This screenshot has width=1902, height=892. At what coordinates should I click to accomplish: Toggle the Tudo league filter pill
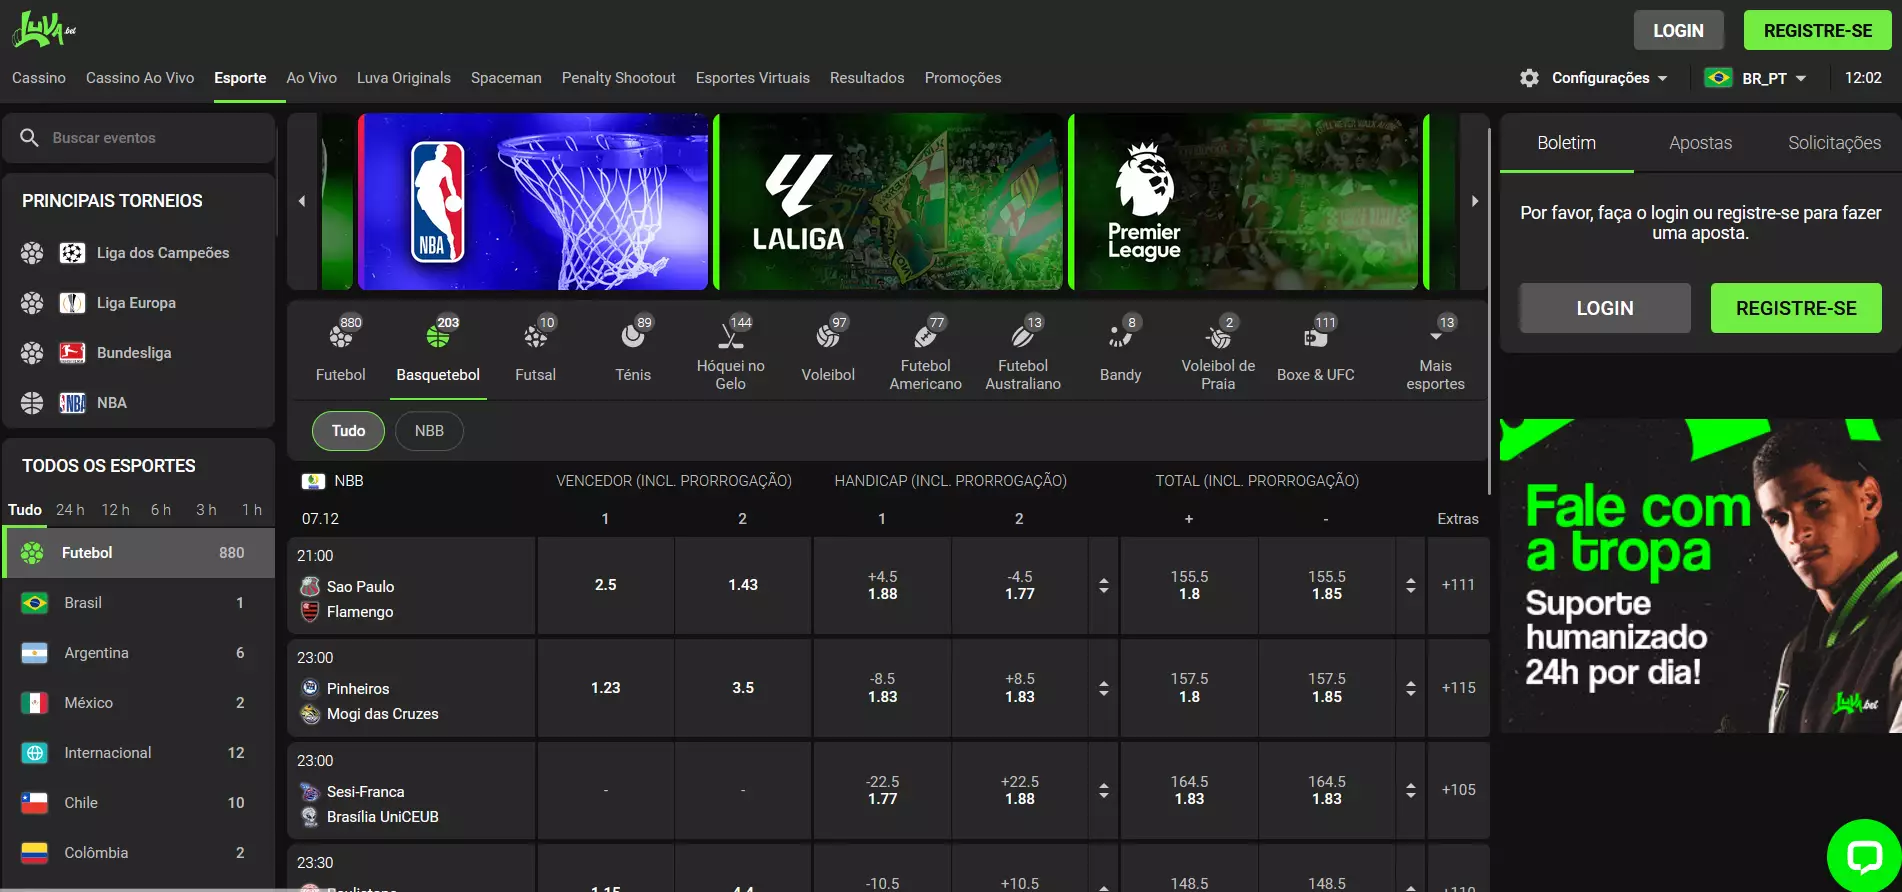348,431
